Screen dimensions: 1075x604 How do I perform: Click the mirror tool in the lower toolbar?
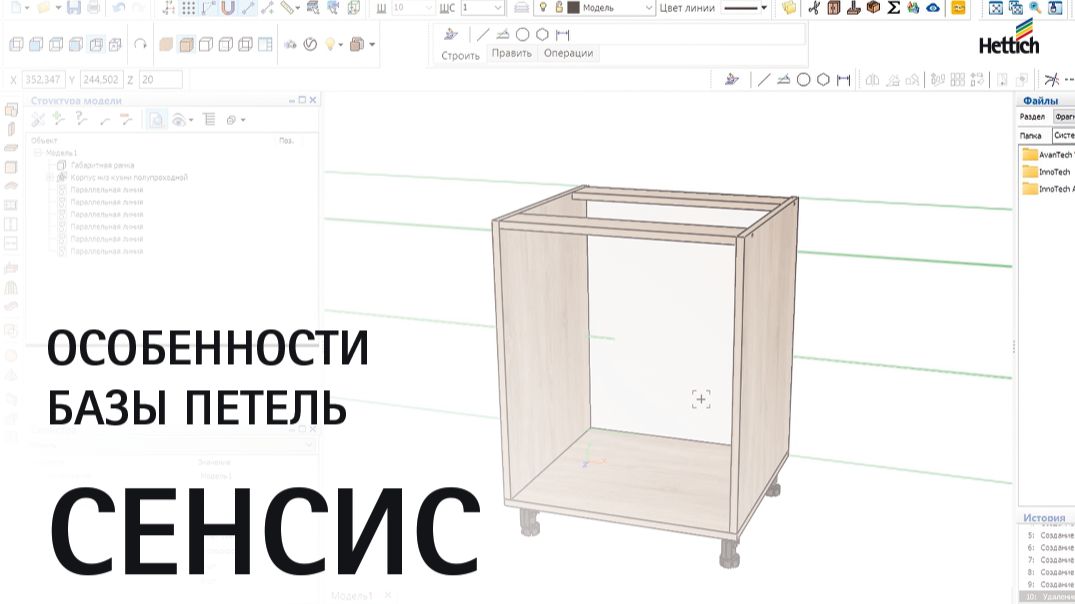click(872, 80)
